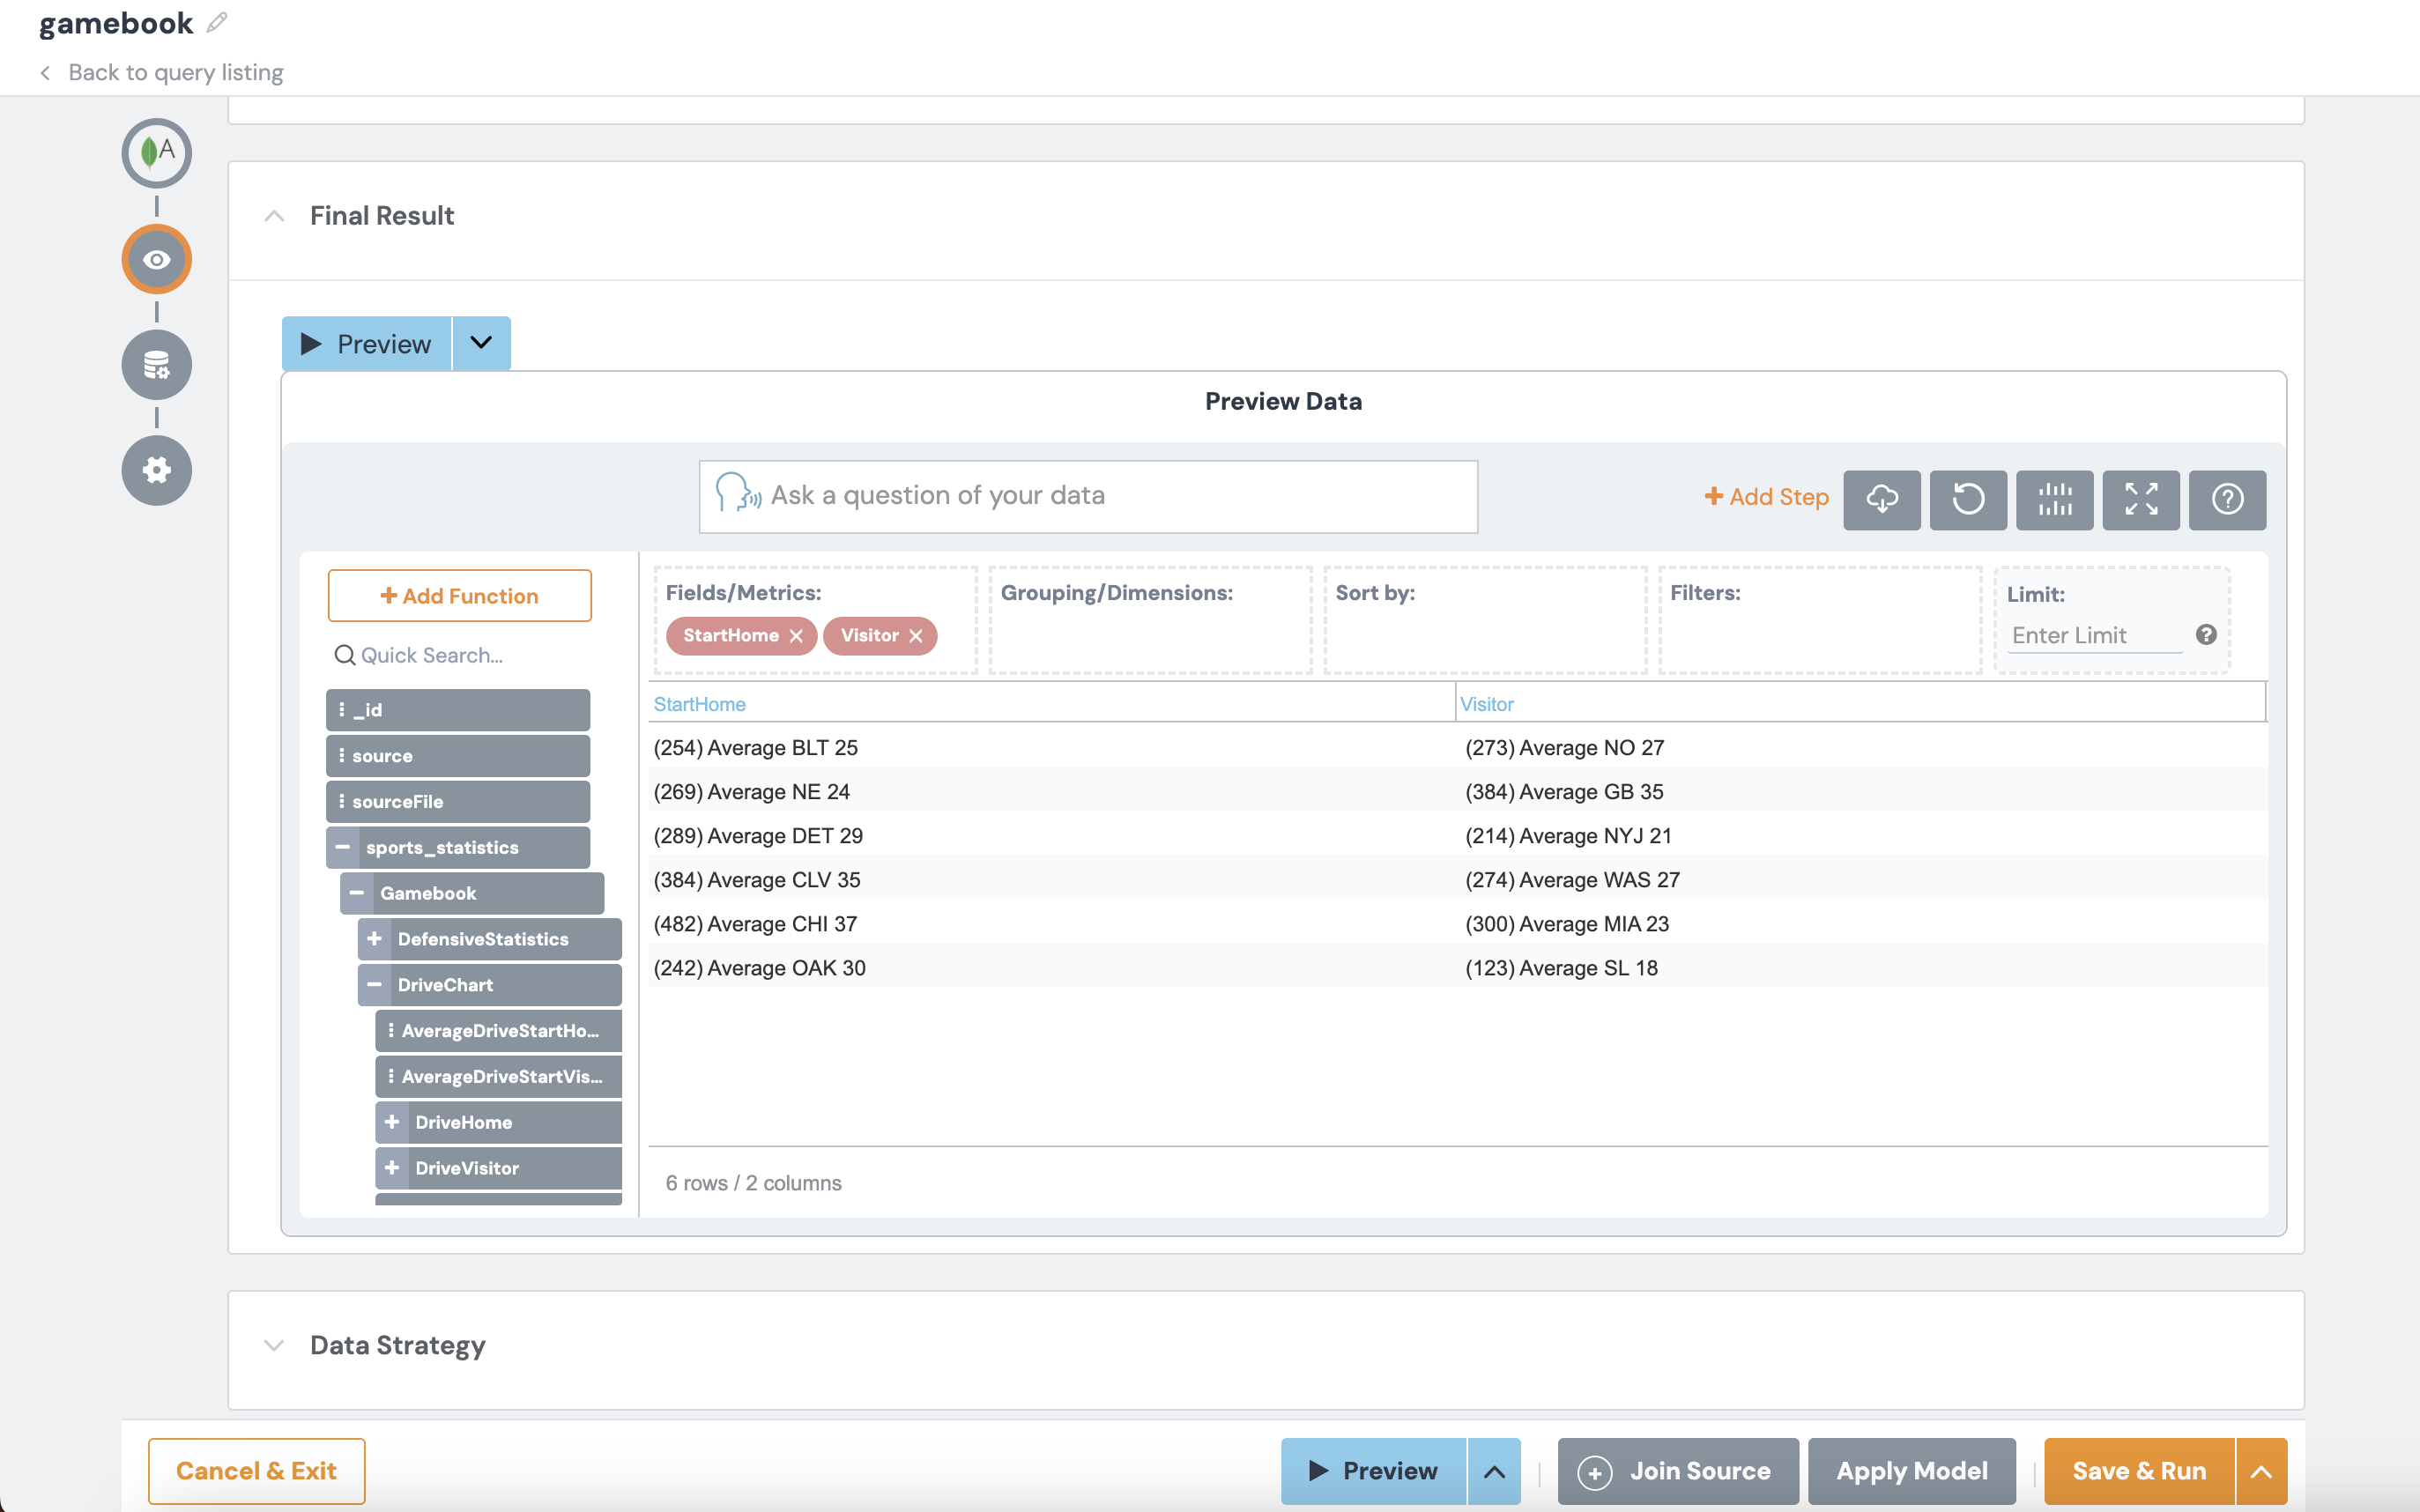The width and height of the screenshot is (2420, 1512).
Task: Click the database settings step icon
Action: point(156,365)
